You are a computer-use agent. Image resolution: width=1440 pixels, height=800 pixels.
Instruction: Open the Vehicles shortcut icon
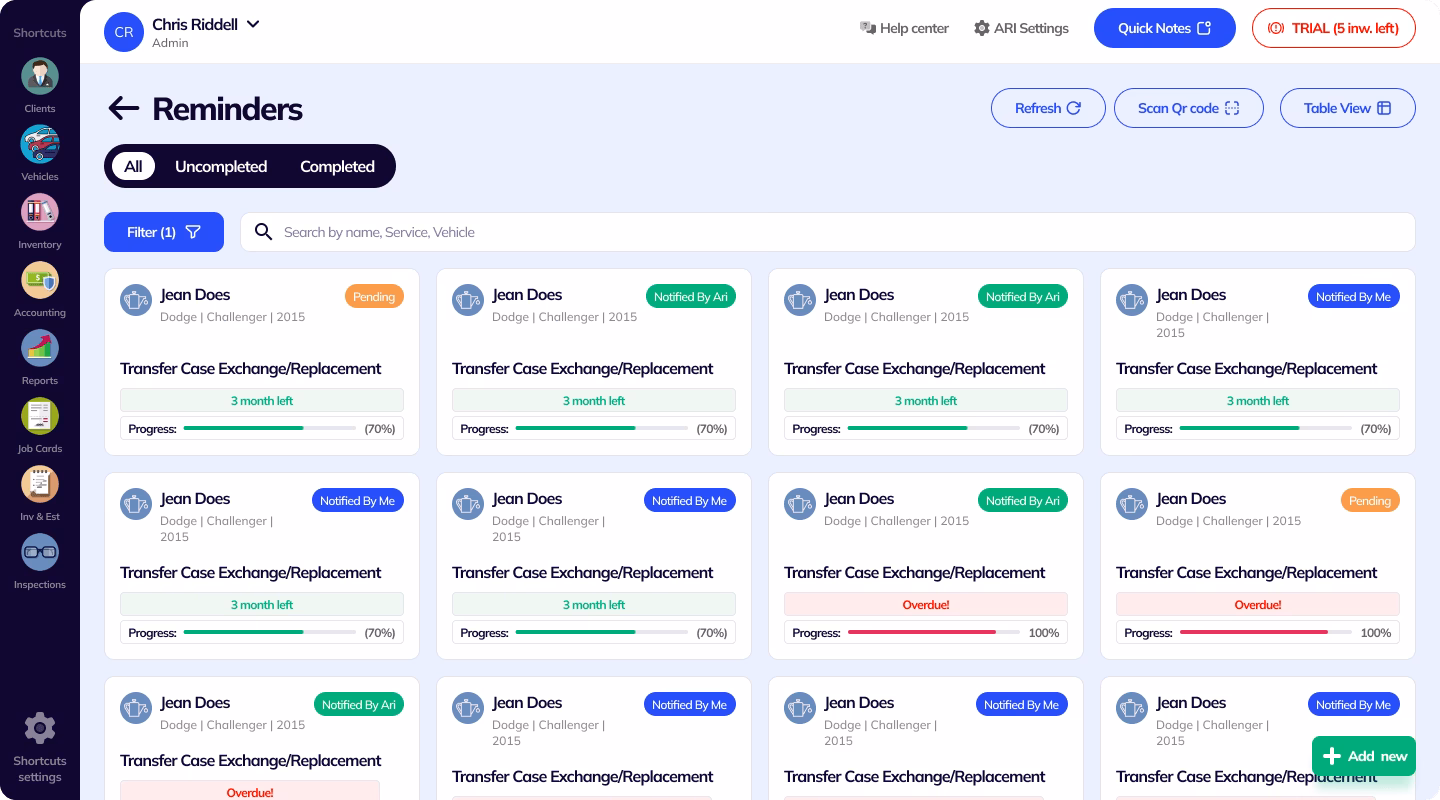(x=40, y=145)
